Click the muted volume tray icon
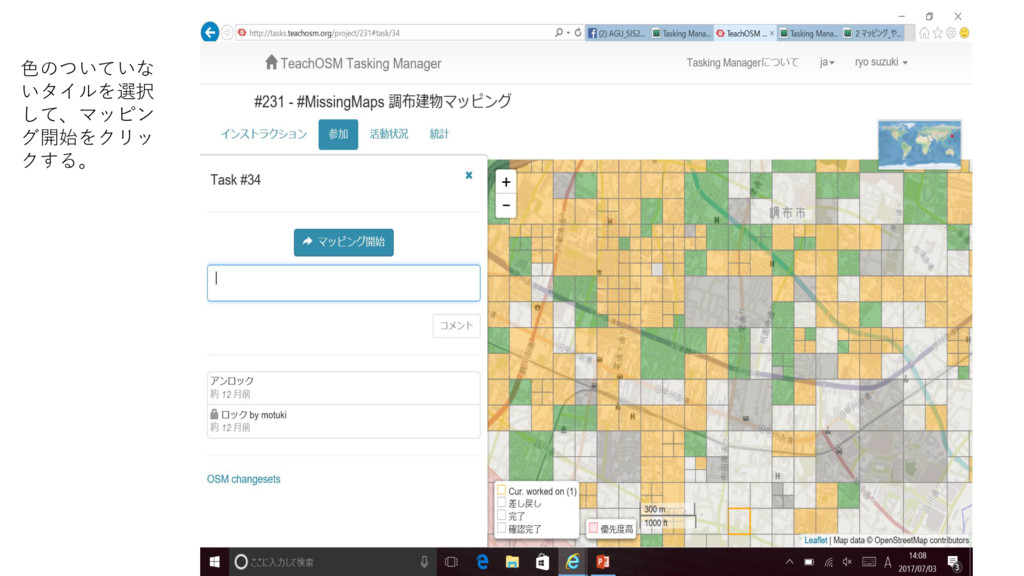1024x576 pixels. click(x=848, y=562)
